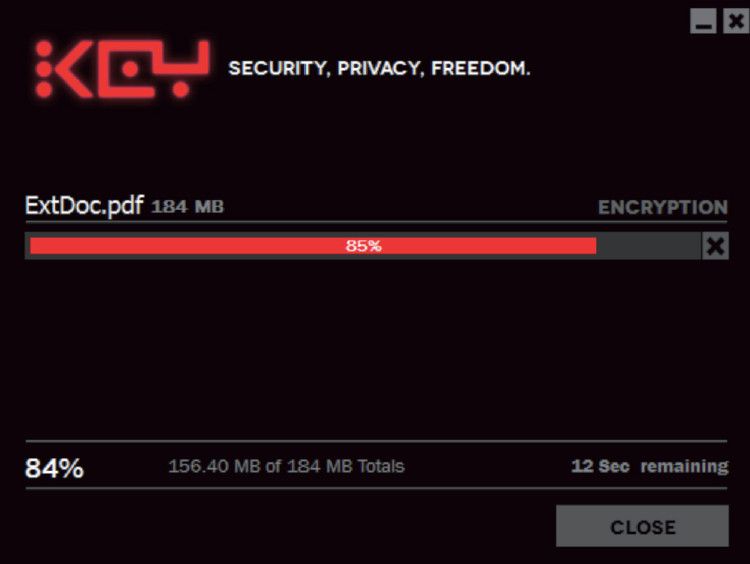Click the ENCRYPTION status label
Screen dimensions: 750x564
coord(662,208)
